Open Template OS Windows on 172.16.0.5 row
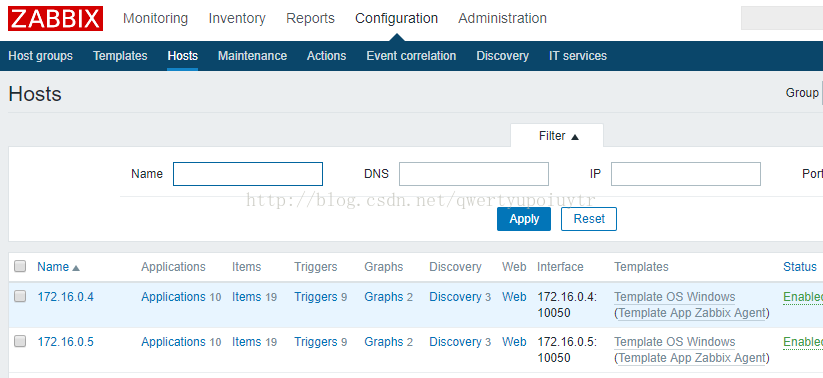 tap(674, 342)
